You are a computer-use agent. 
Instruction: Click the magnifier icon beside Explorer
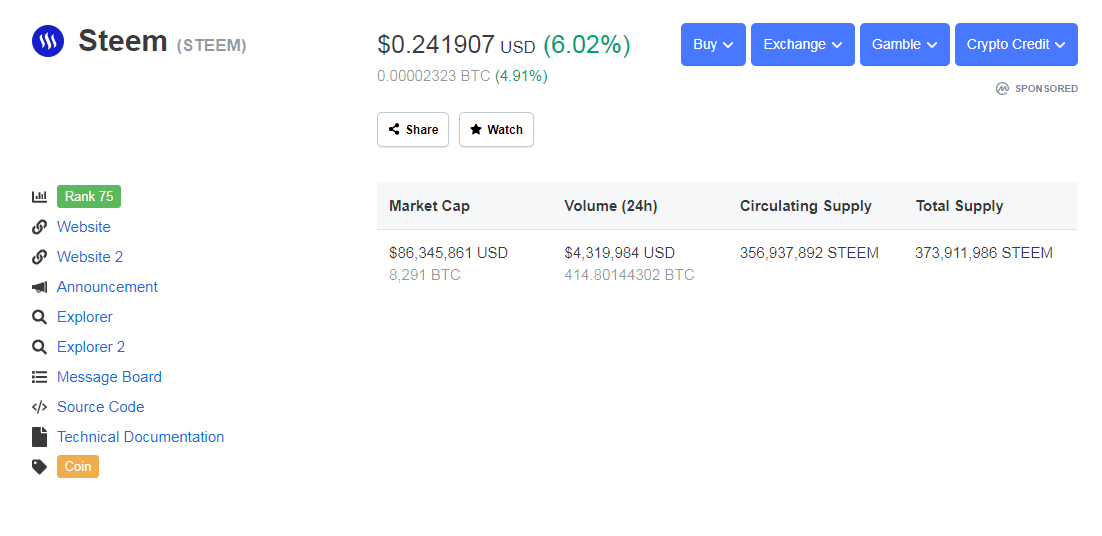39,317
